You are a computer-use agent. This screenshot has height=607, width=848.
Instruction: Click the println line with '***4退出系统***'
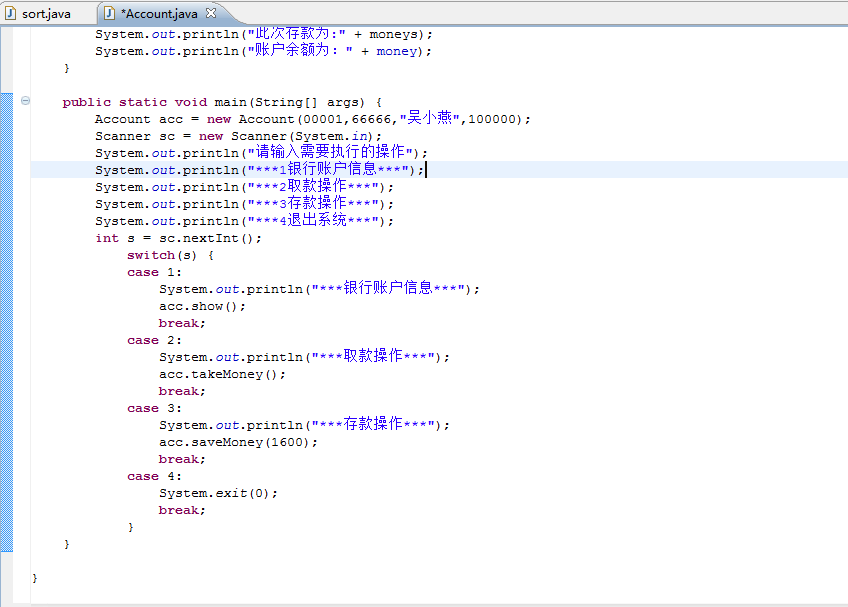244,221
